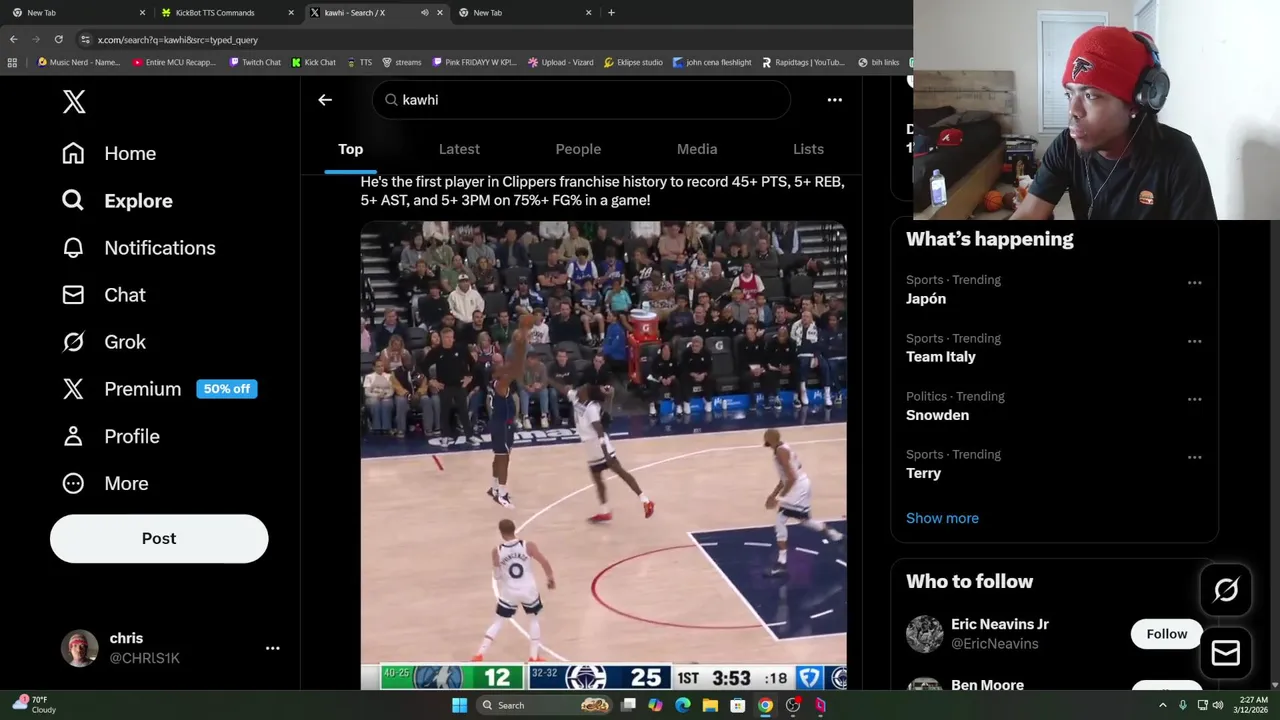Mute audio on kawhi Search tab
This screenshot has width=1280, height=720.
[x=424, y=13]
